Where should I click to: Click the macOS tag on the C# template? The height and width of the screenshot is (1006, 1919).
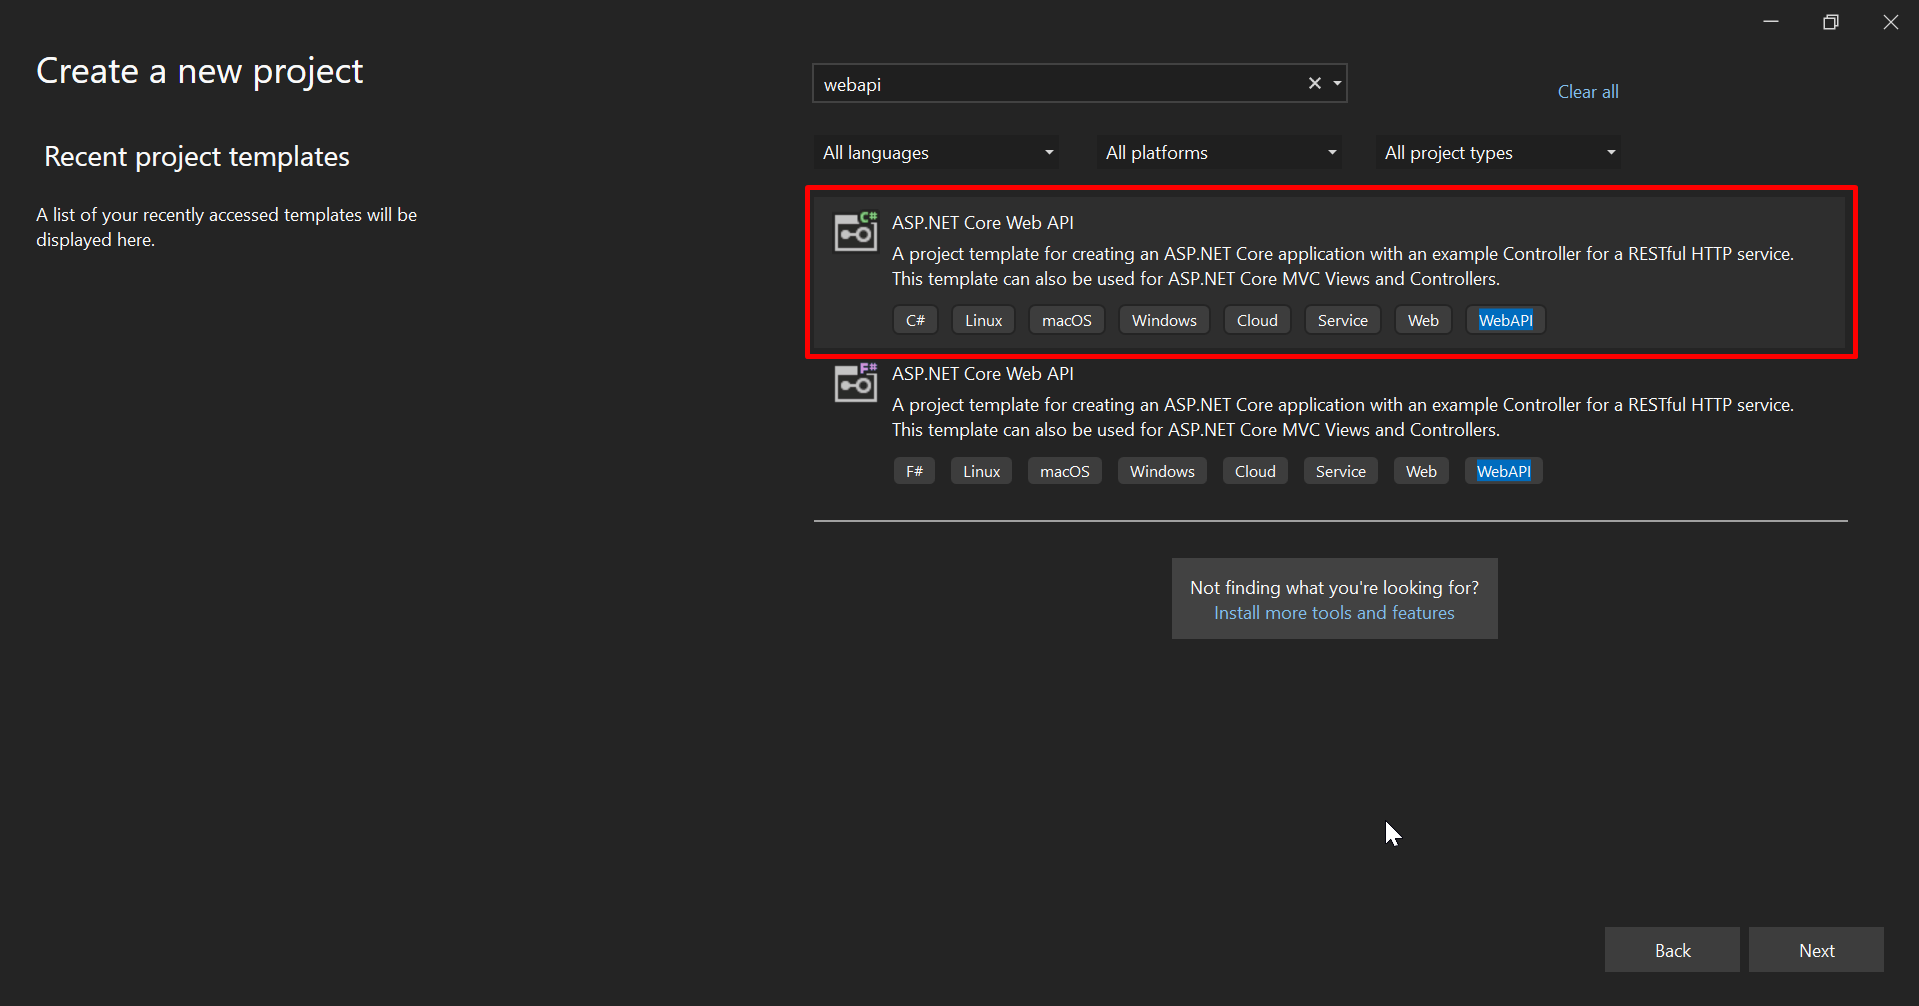1066,319
